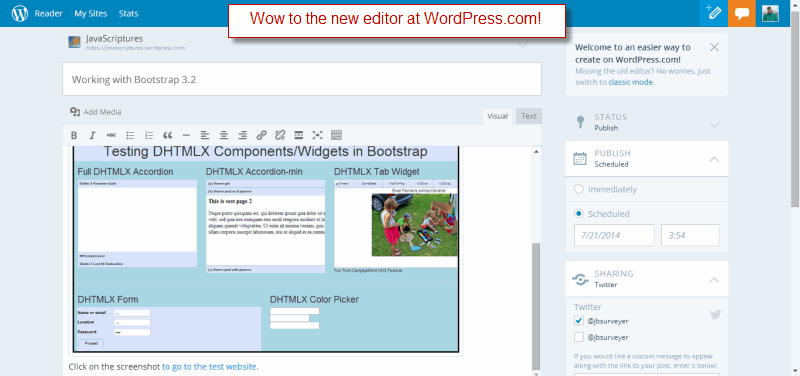Select the Immediately radio option
The width and height of the screenshot is (800, 376).
tap(579, 189)
